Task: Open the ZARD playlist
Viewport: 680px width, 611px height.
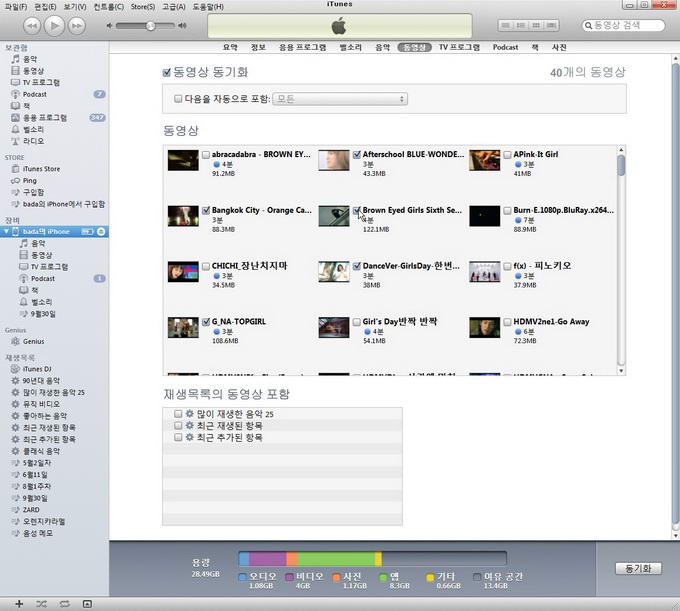Action: (x=31, y=510)
